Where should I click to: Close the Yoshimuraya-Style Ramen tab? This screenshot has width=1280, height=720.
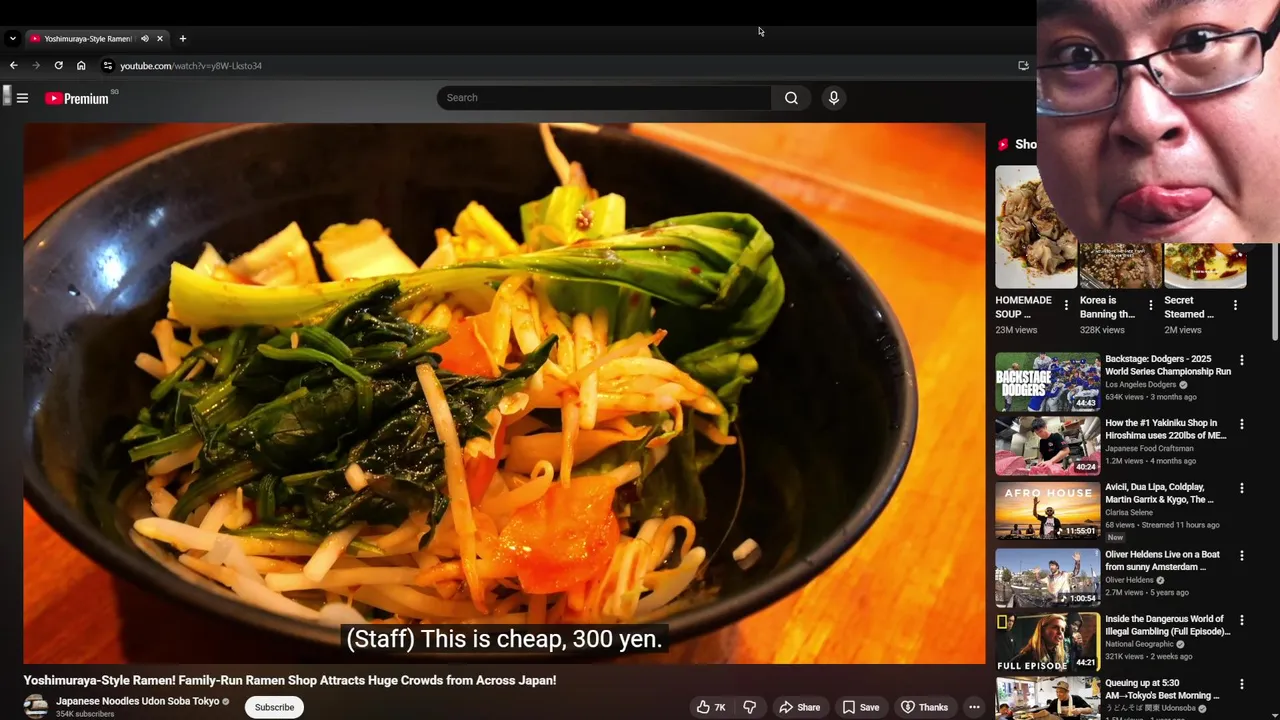tap(160, 39)
